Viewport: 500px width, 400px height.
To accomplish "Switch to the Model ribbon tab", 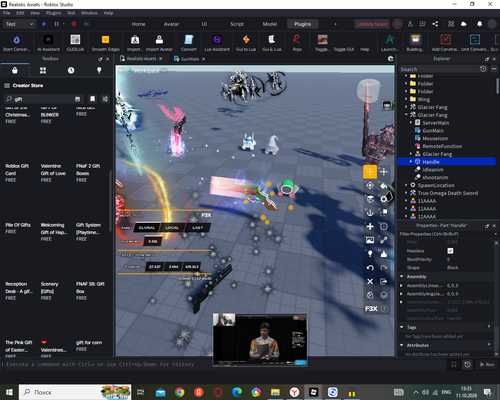I will (x=270, y=24).
